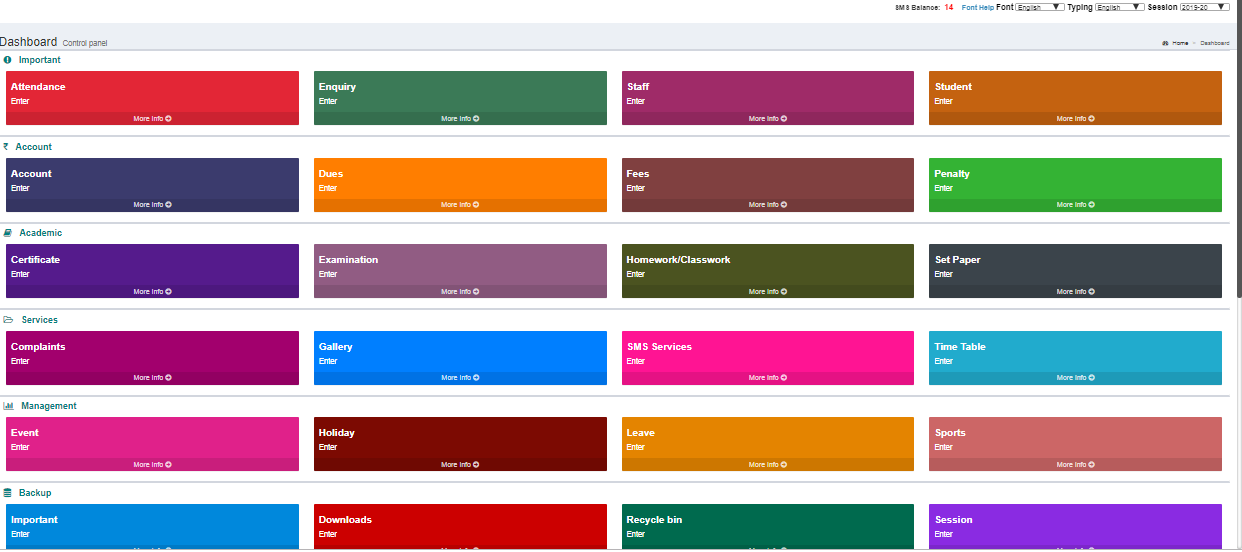1242x552 pixels.
Task: Click the chart icon beside Management heading
Action: [8, 406]
